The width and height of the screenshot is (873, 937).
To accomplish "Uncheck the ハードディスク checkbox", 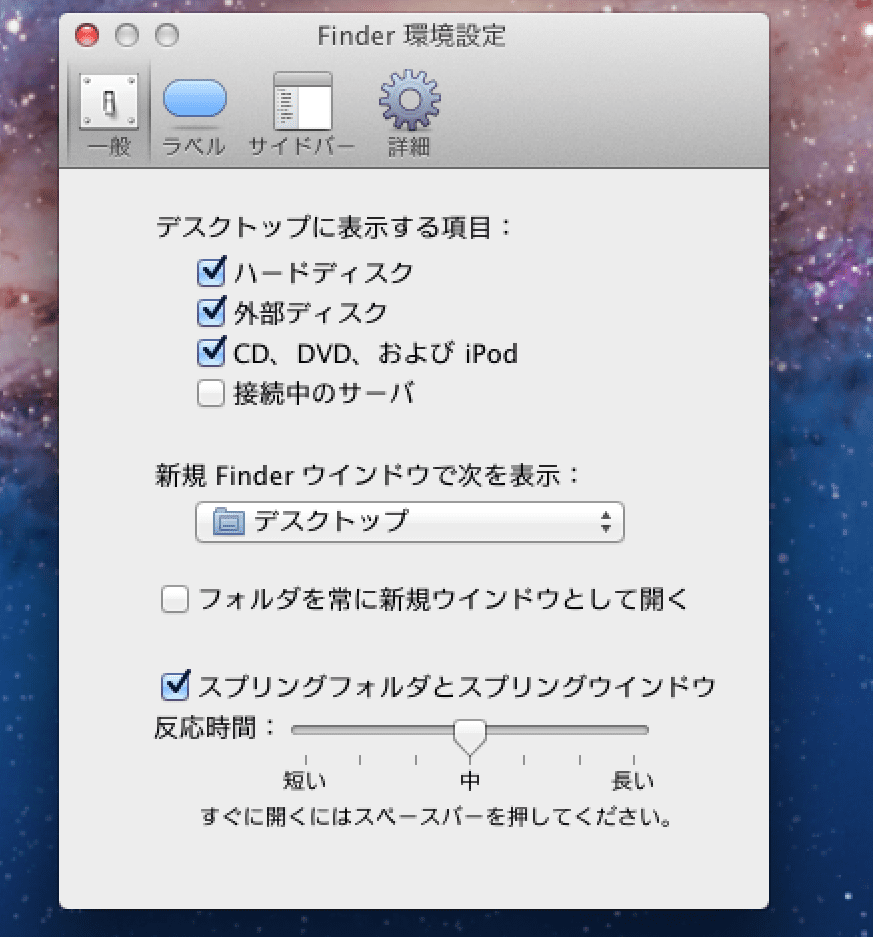I will [x=211, y=272].
